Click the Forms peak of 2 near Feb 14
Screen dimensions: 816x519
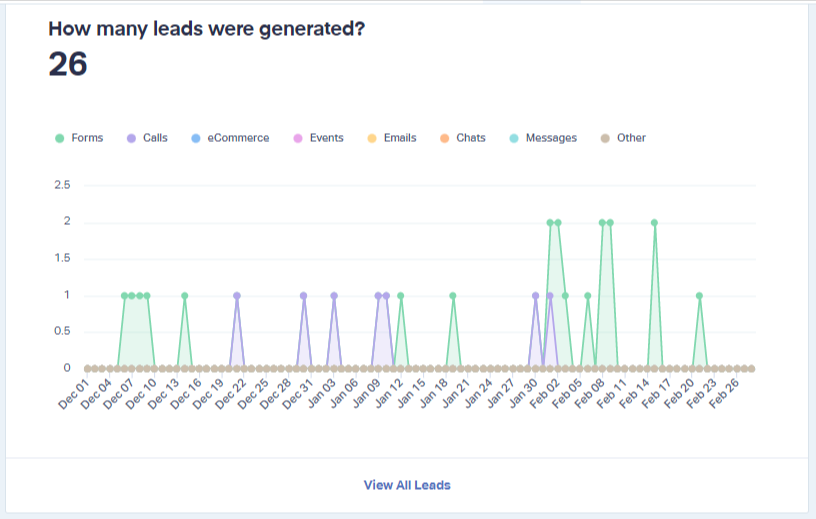point(654,222)
